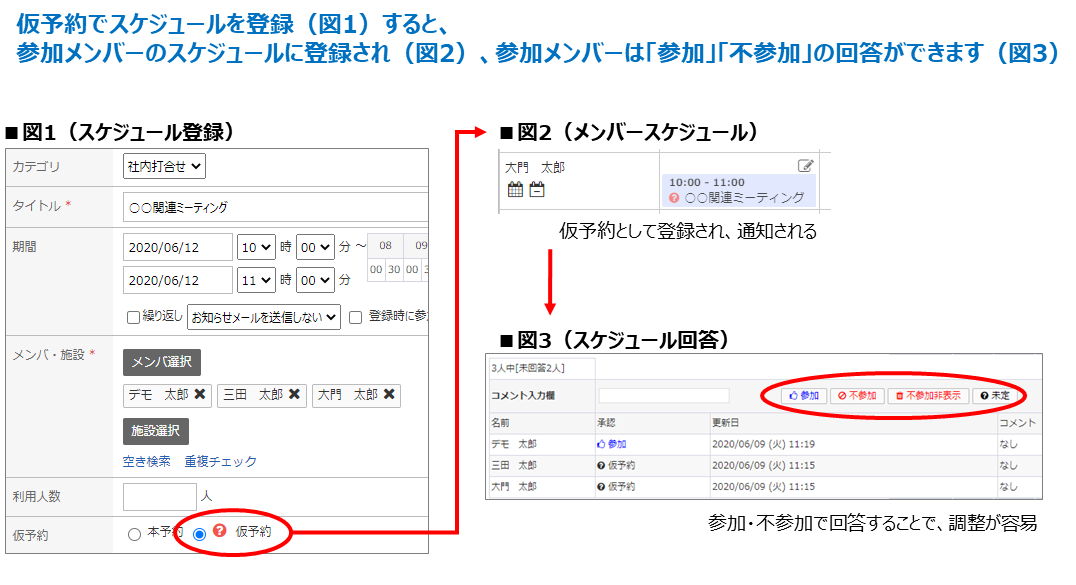
Task: Open the 10:00 - 11:00 ○○関連ミーティング schedule entry
Action: 738,190
